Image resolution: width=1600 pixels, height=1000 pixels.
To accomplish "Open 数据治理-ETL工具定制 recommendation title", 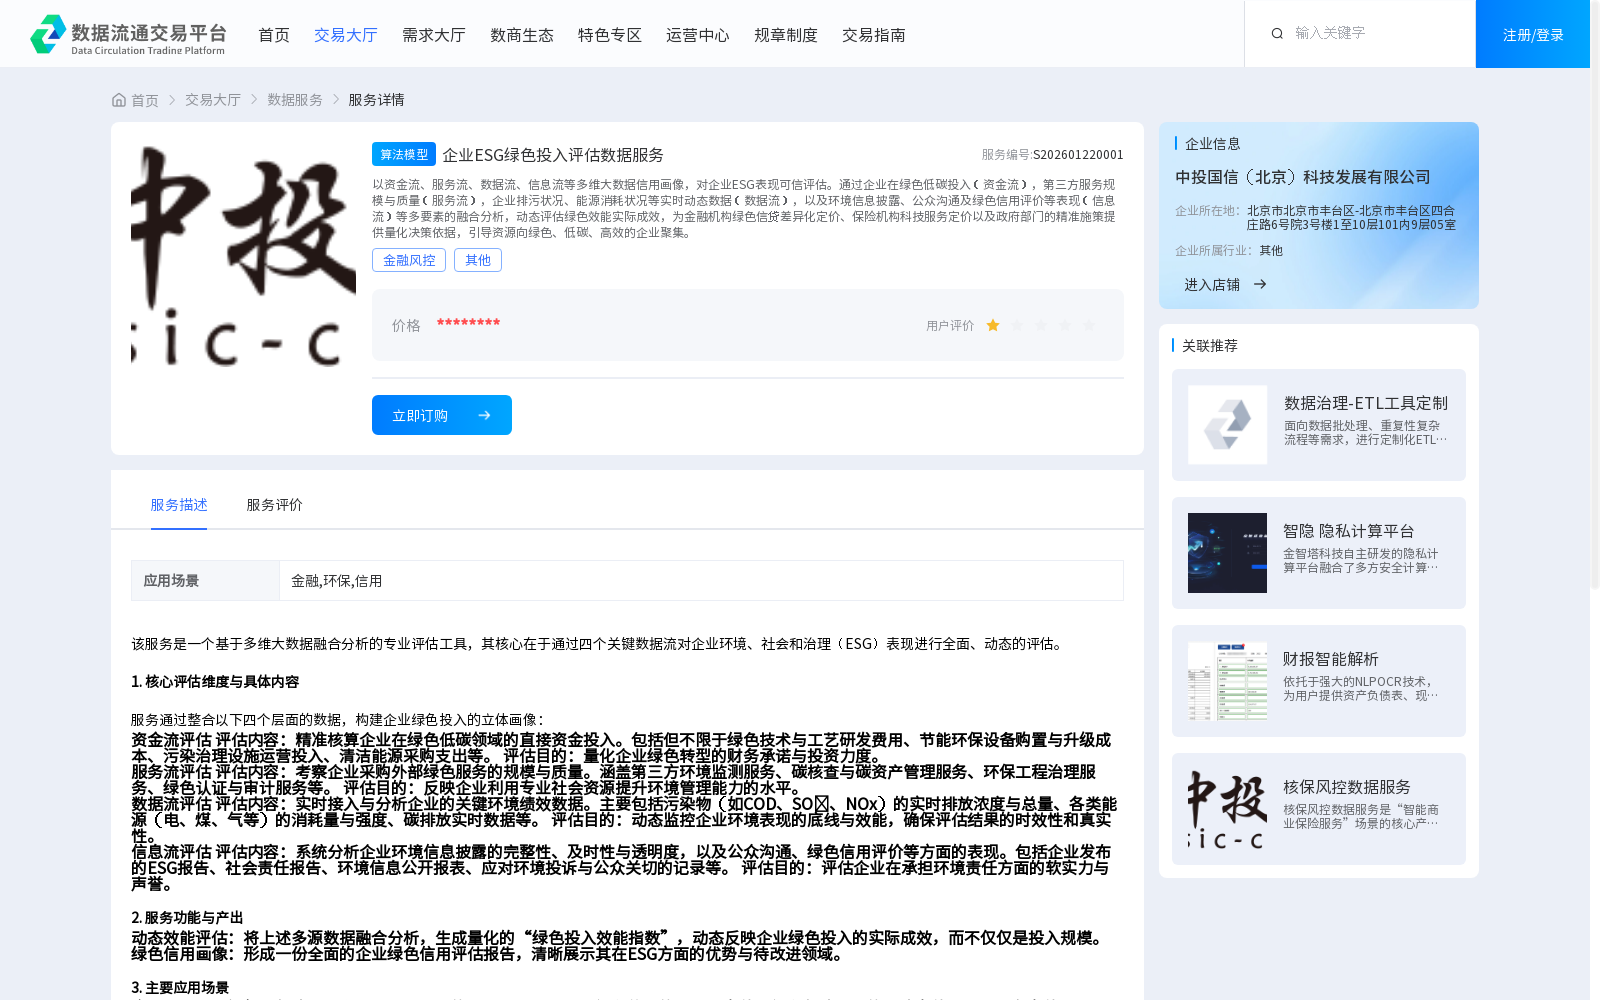I will (x=1366, y=403).
